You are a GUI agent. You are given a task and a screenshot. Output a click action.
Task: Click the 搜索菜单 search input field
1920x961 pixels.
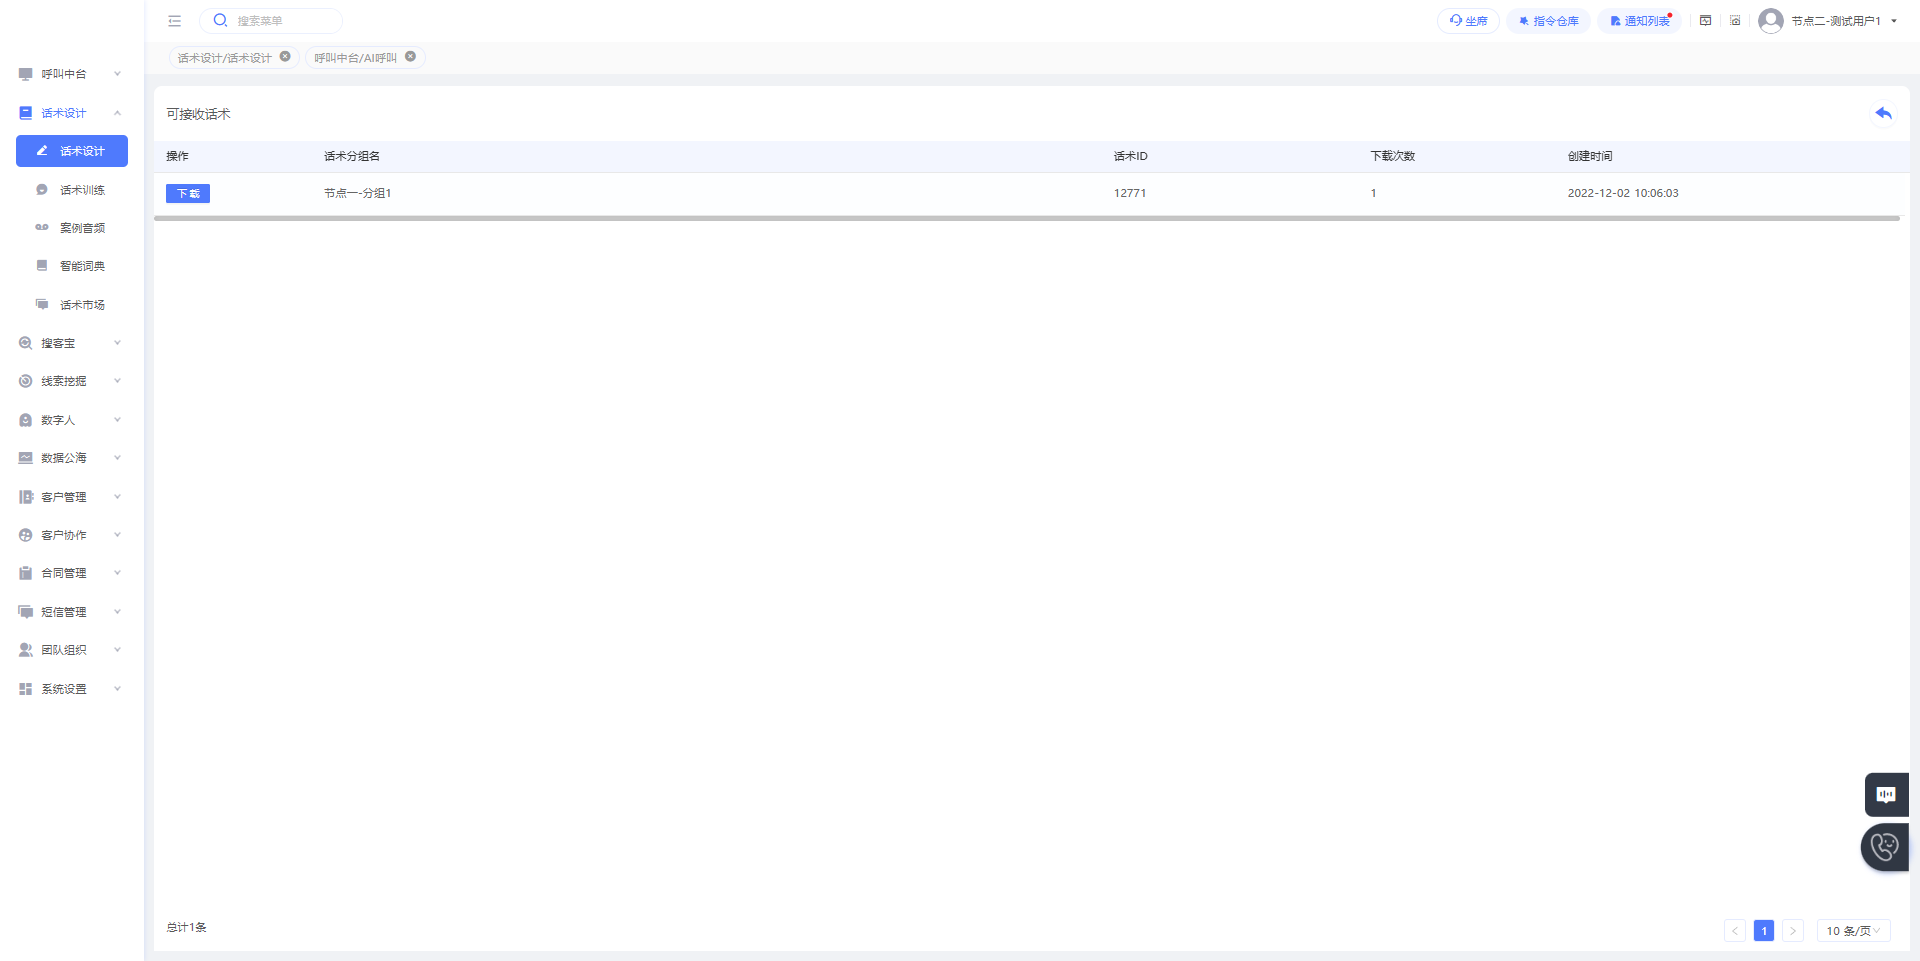coord(271,21)
